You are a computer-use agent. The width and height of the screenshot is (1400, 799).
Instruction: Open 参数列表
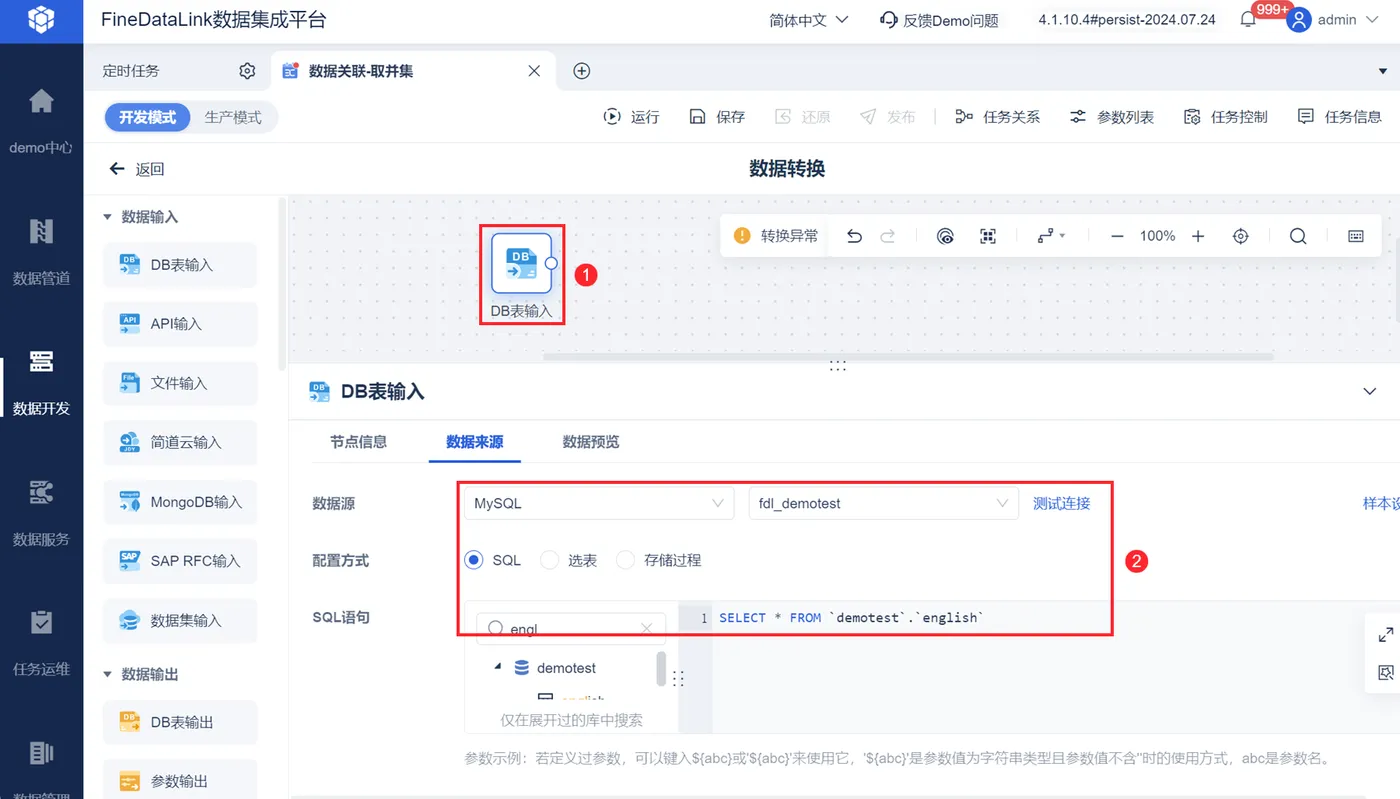[1111, 117]
